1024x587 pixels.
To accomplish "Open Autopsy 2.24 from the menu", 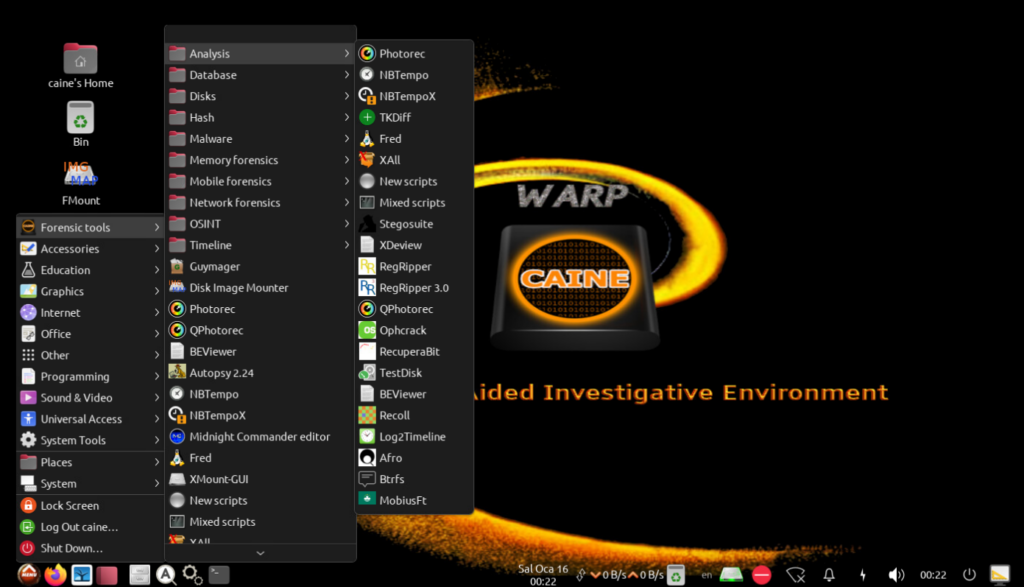I will click(x=260, y=373).
